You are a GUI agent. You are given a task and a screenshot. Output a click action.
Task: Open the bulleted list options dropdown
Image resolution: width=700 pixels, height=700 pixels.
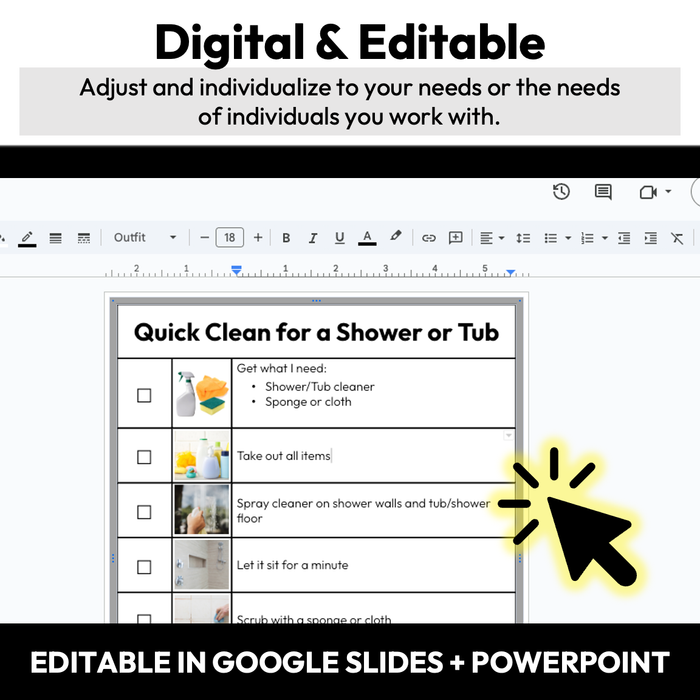(568, 238)
